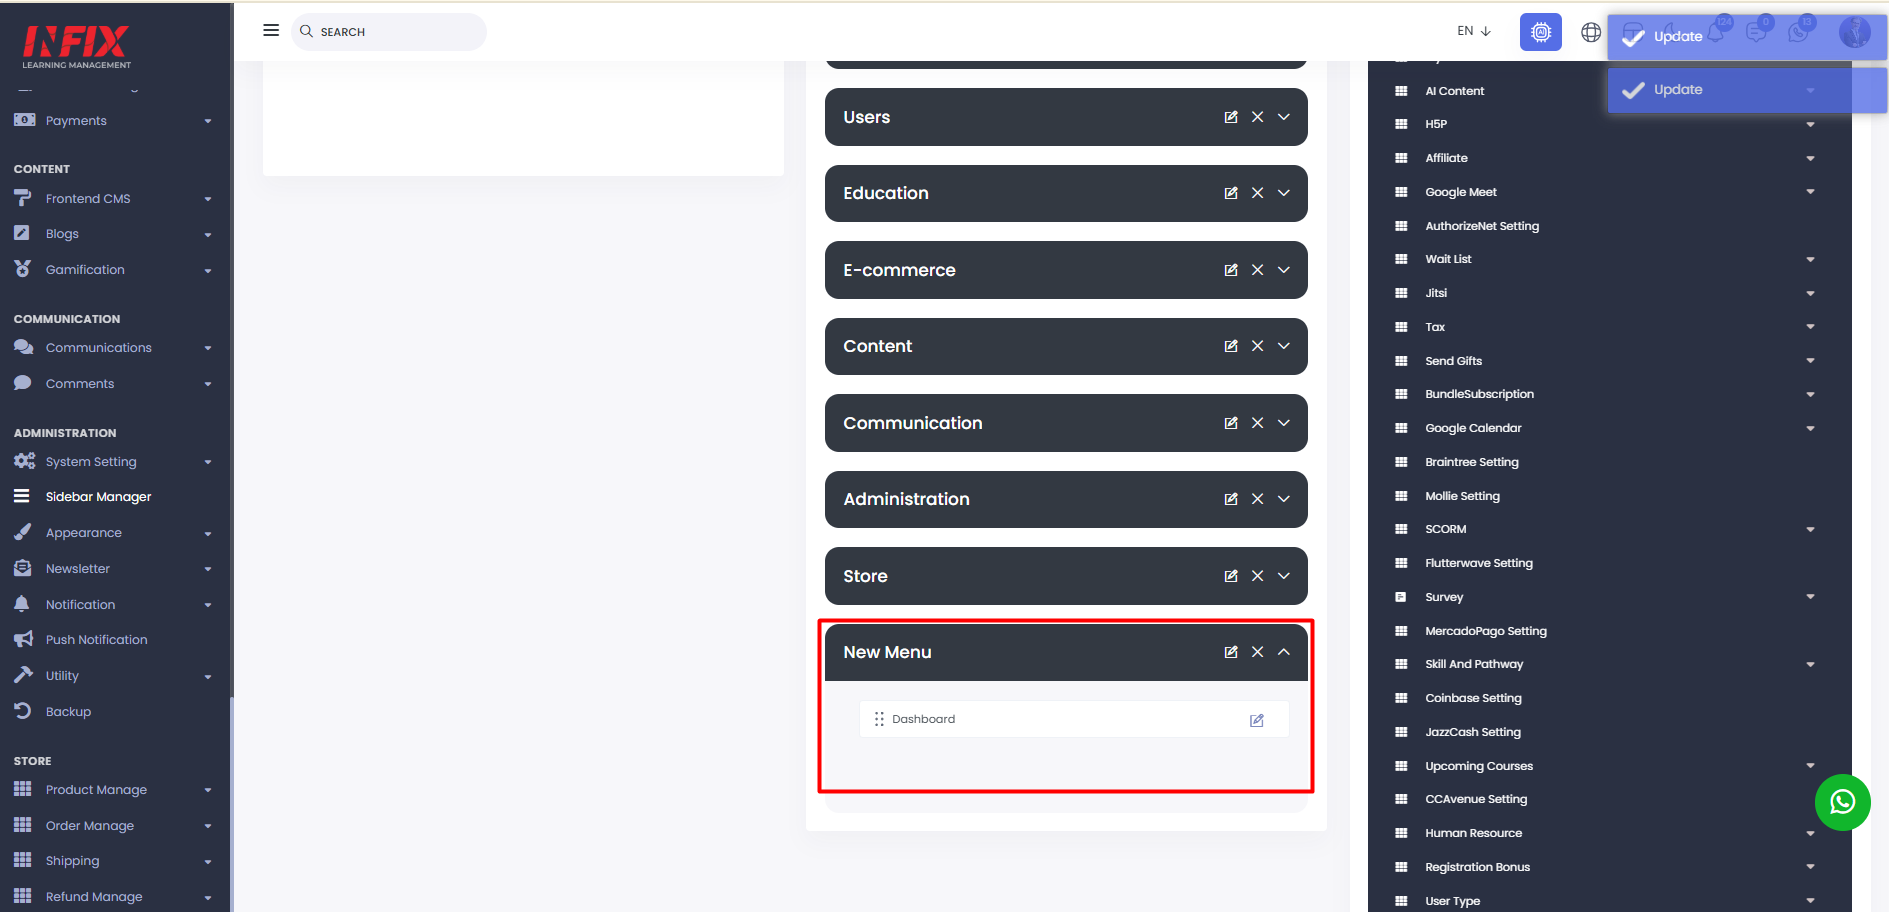Click the Push Notification megaphone icon
Image resolution: width=1889 pixels, height=912 pixels.
(x=23, y=639)
